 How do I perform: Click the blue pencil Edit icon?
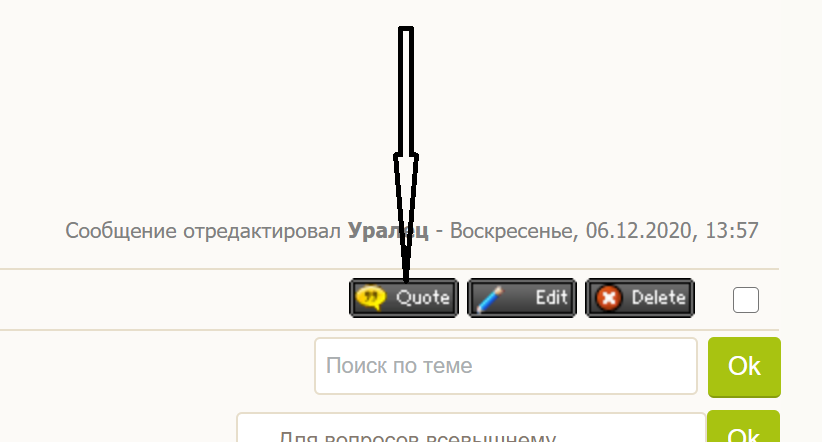489,299
